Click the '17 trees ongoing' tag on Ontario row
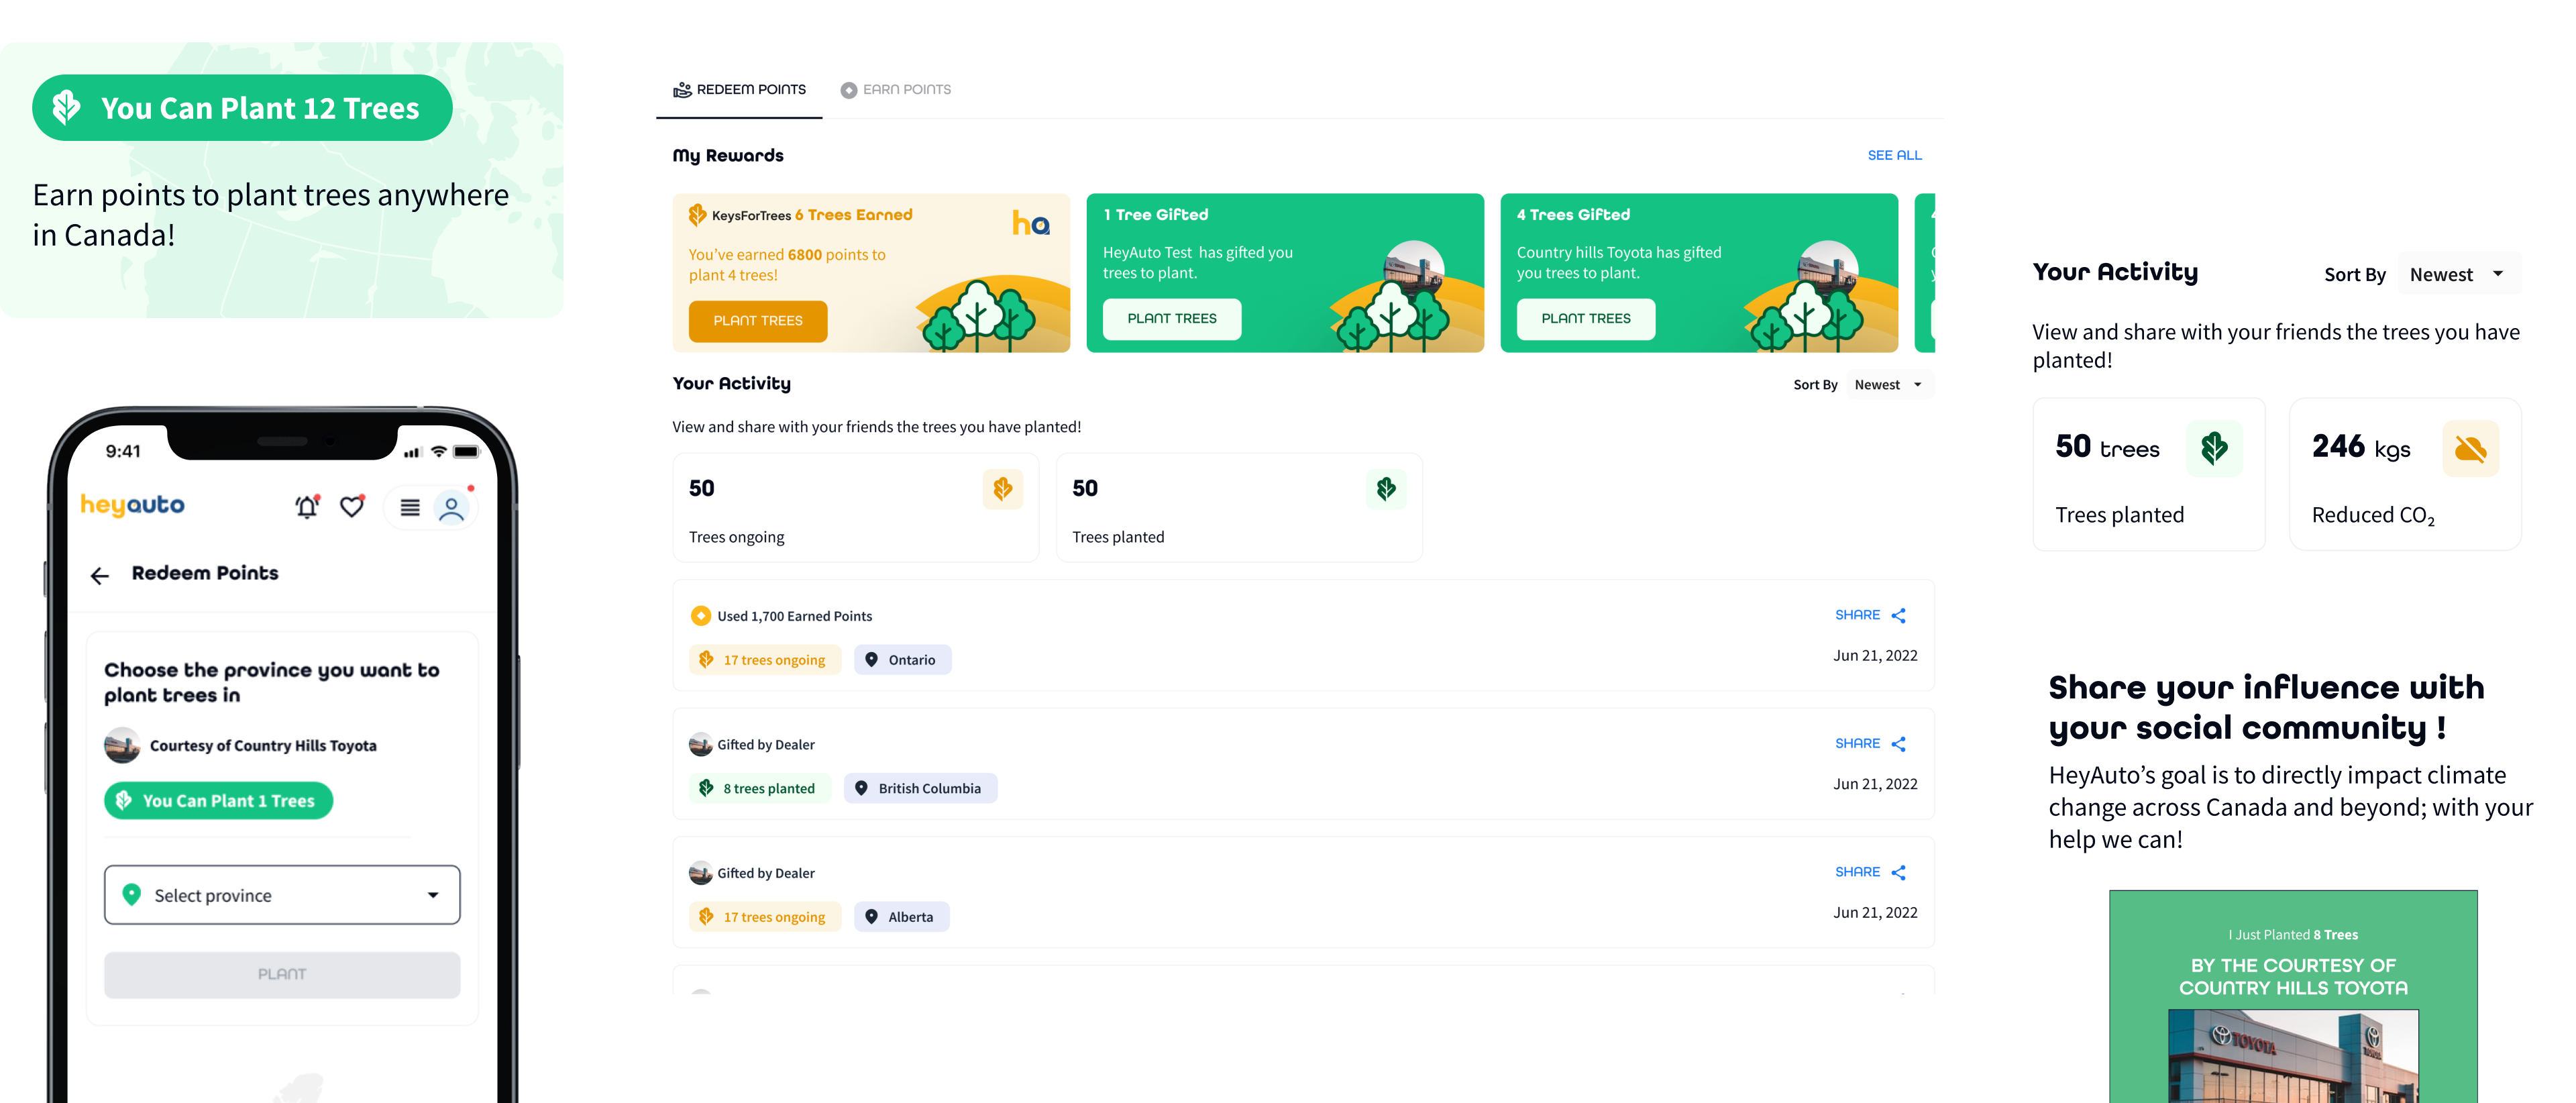The width and height of the screenshot is (2576, 1103). [765, 659]
